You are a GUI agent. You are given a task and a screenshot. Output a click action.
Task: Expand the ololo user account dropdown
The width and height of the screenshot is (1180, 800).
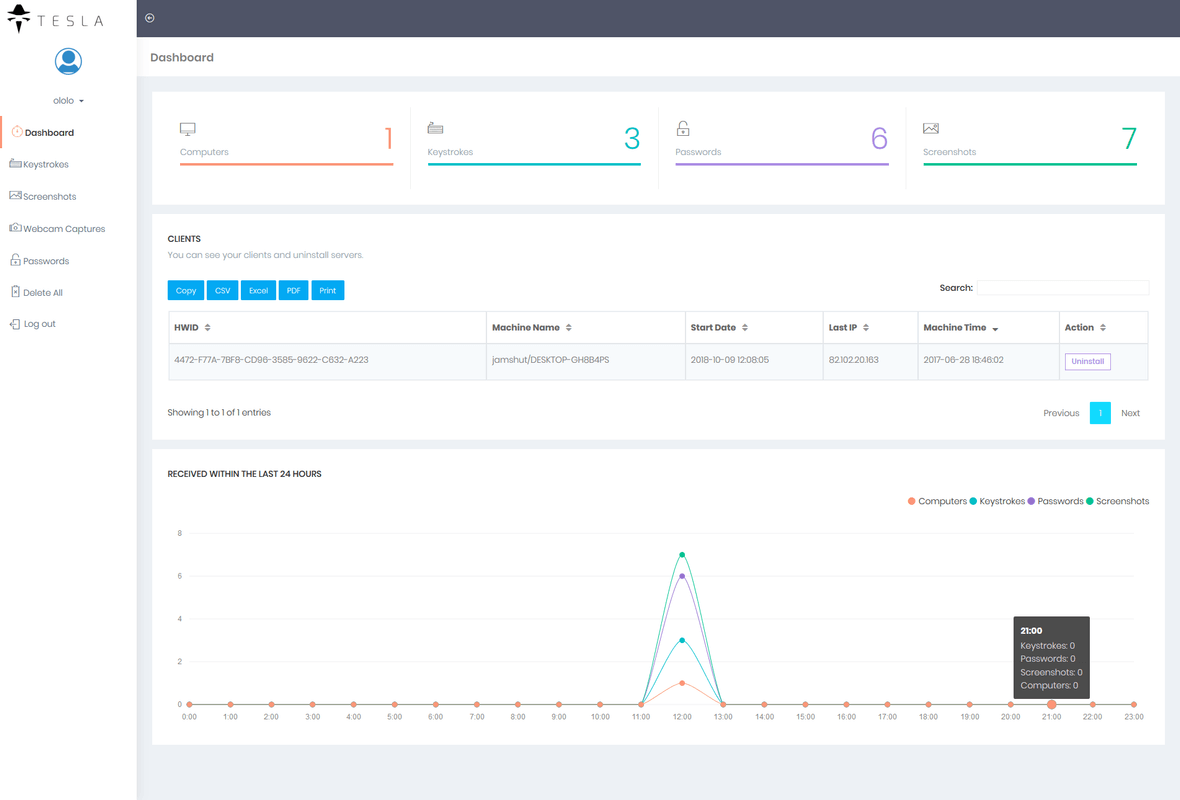point(67,100)
